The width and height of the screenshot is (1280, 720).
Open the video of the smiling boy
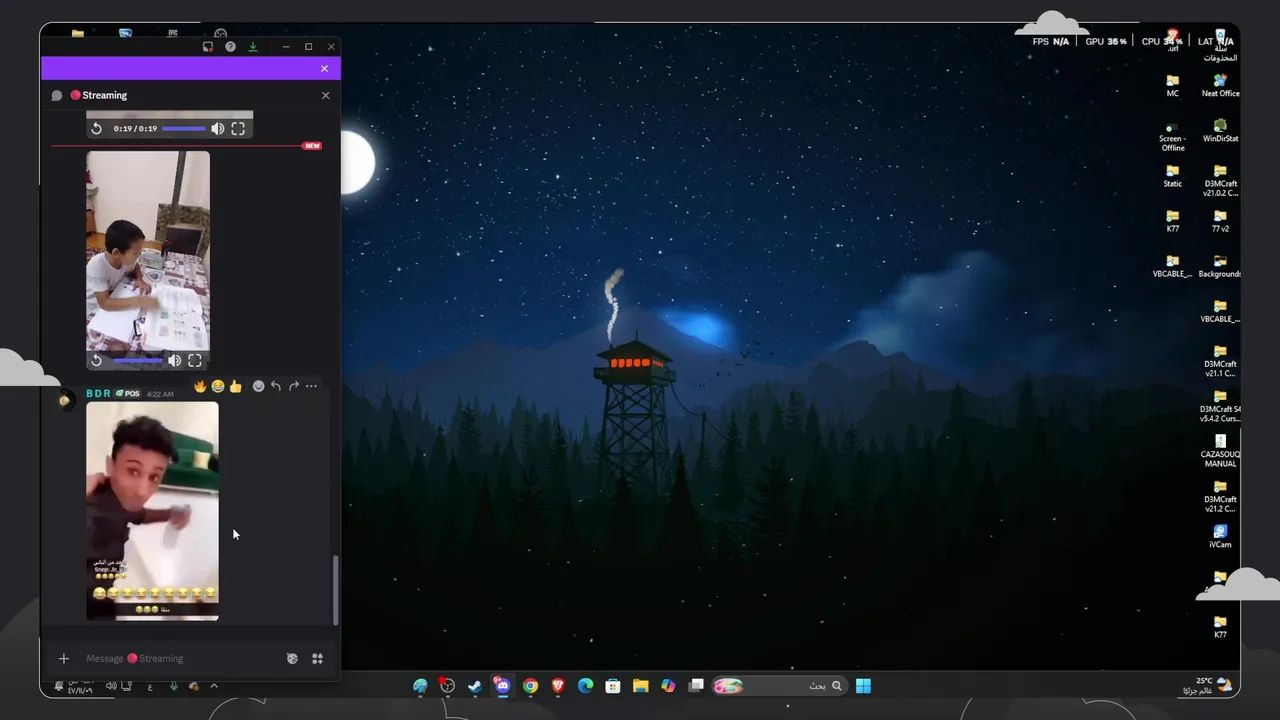[x=152, y=511]
